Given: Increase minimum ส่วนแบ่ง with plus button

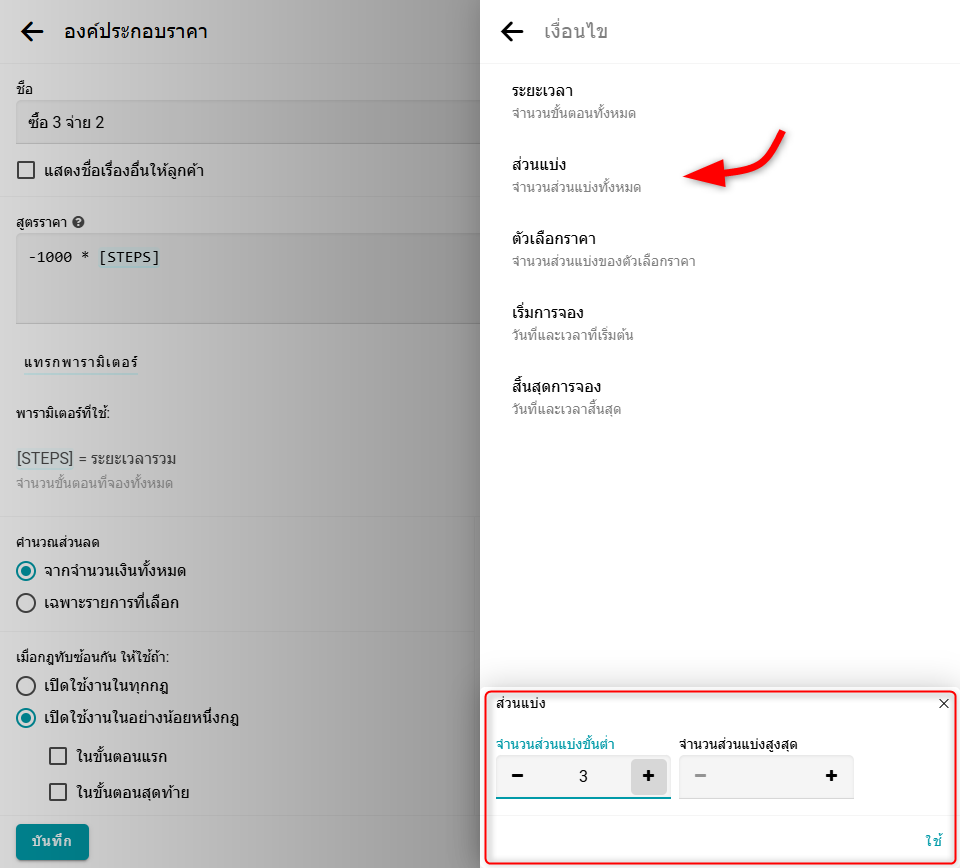Looking at the screenshot, I should (648, 776).
